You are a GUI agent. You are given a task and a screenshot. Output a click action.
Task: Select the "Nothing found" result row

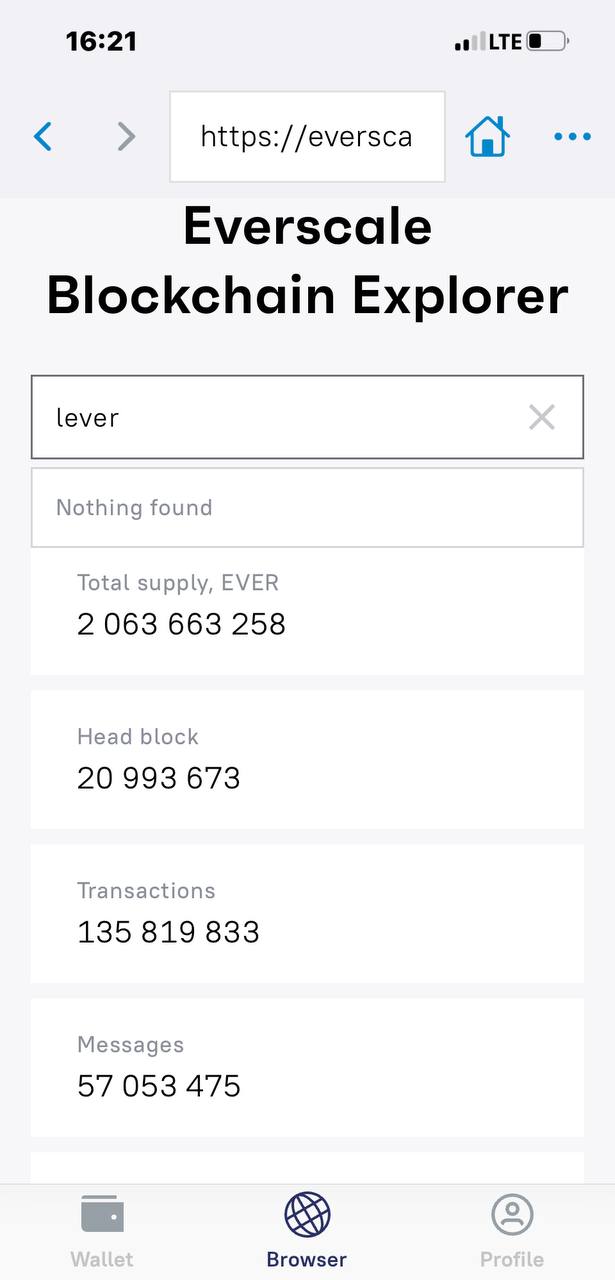pyautogui.click(x=307, y=507)
